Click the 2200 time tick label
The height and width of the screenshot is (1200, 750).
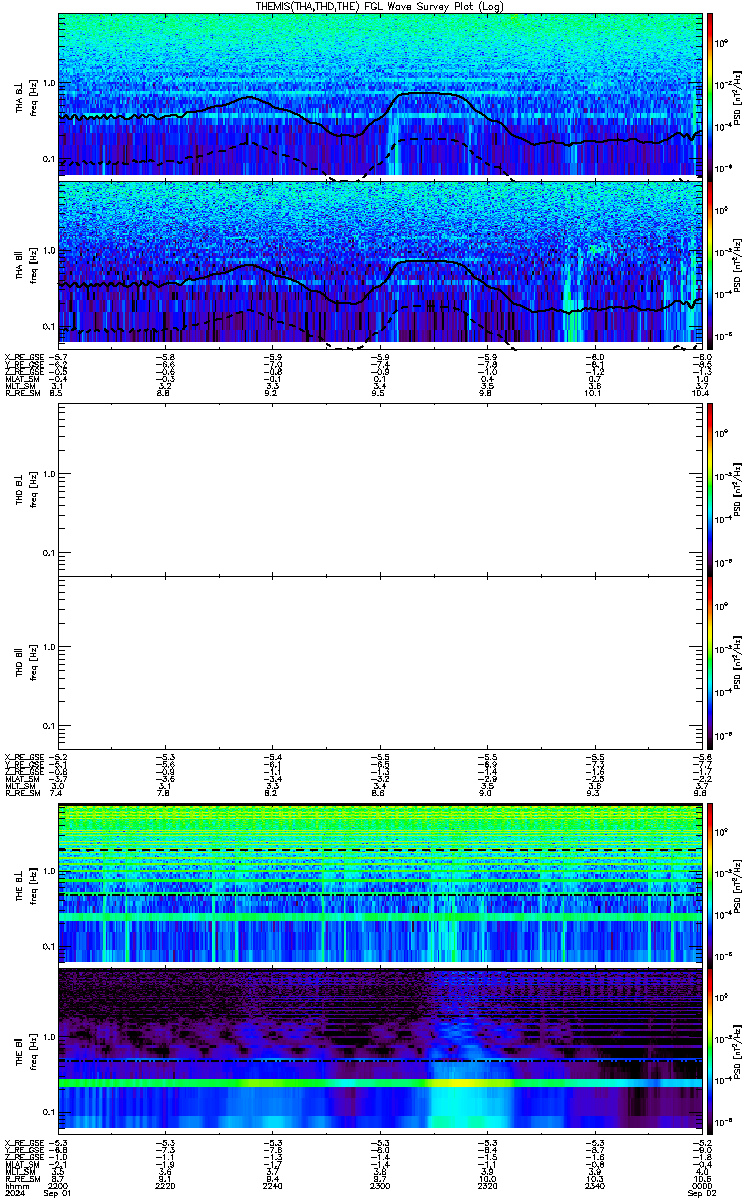click(x=60, y=1184)
